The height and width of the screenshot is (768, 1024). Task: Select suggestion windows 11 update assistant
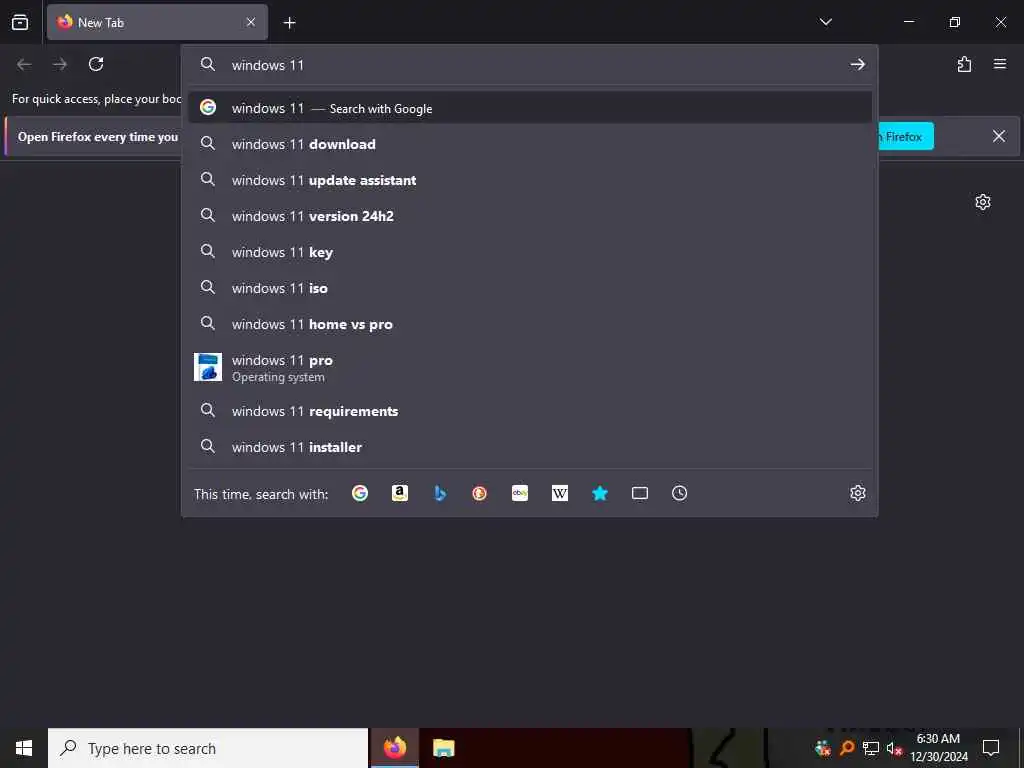click(x=530, y=180)
